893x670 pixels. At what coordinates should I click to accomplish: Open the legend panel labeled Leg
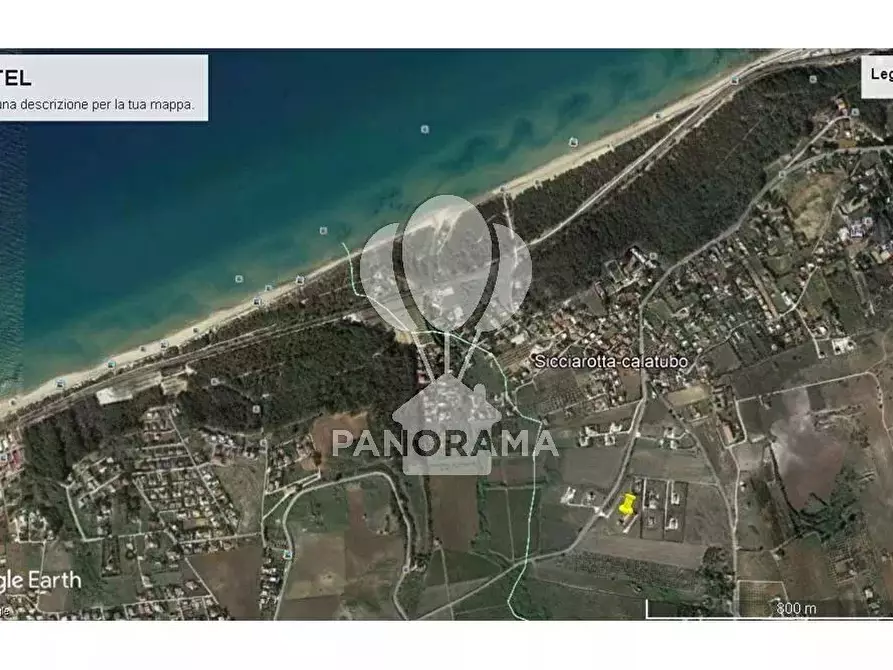(881, 74)
